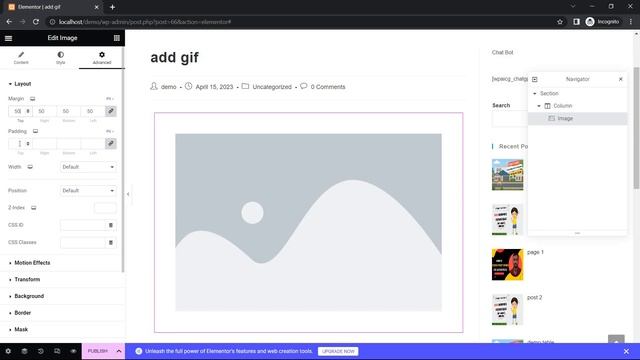Image resolution: width=640 pixels, height=360 pixels.
Task: Expand the Background section
Action: click(61, 296)
